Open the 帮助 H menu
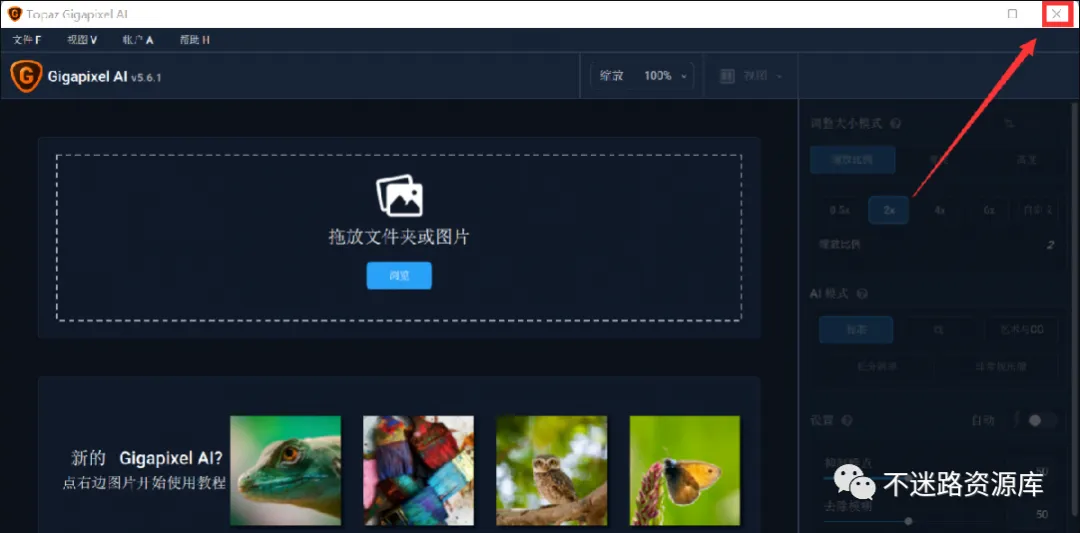The image size is (1080, 533). coord(194,40)
